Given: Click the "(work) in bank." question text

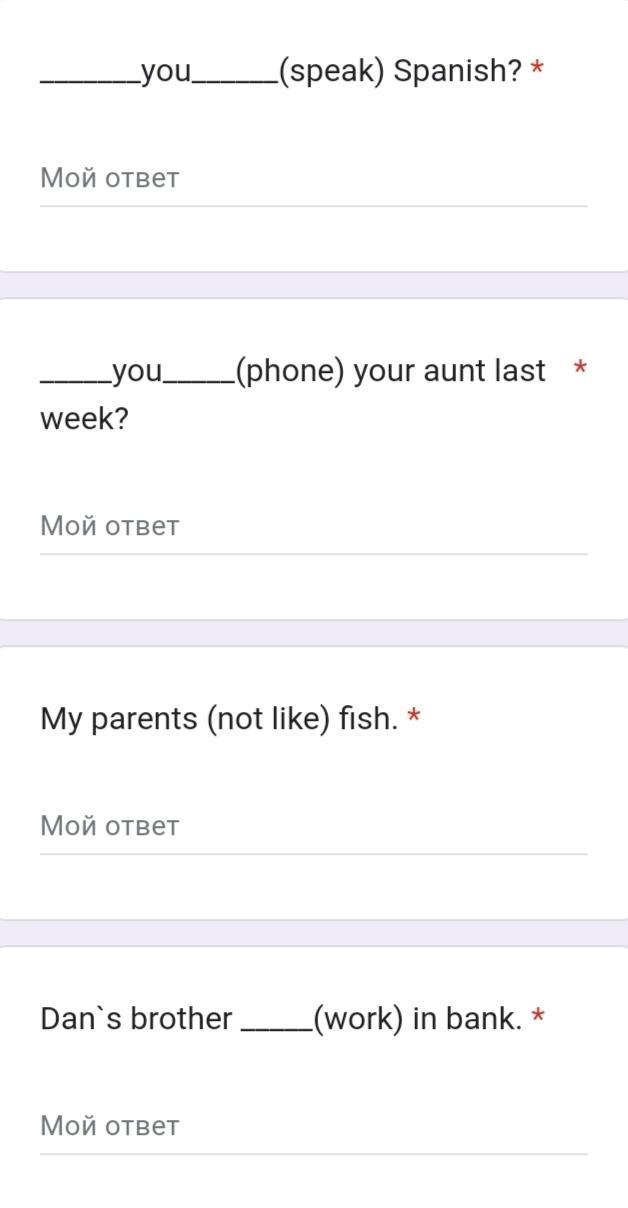Looking at the screenshot, I should [x=417, y=1019].
